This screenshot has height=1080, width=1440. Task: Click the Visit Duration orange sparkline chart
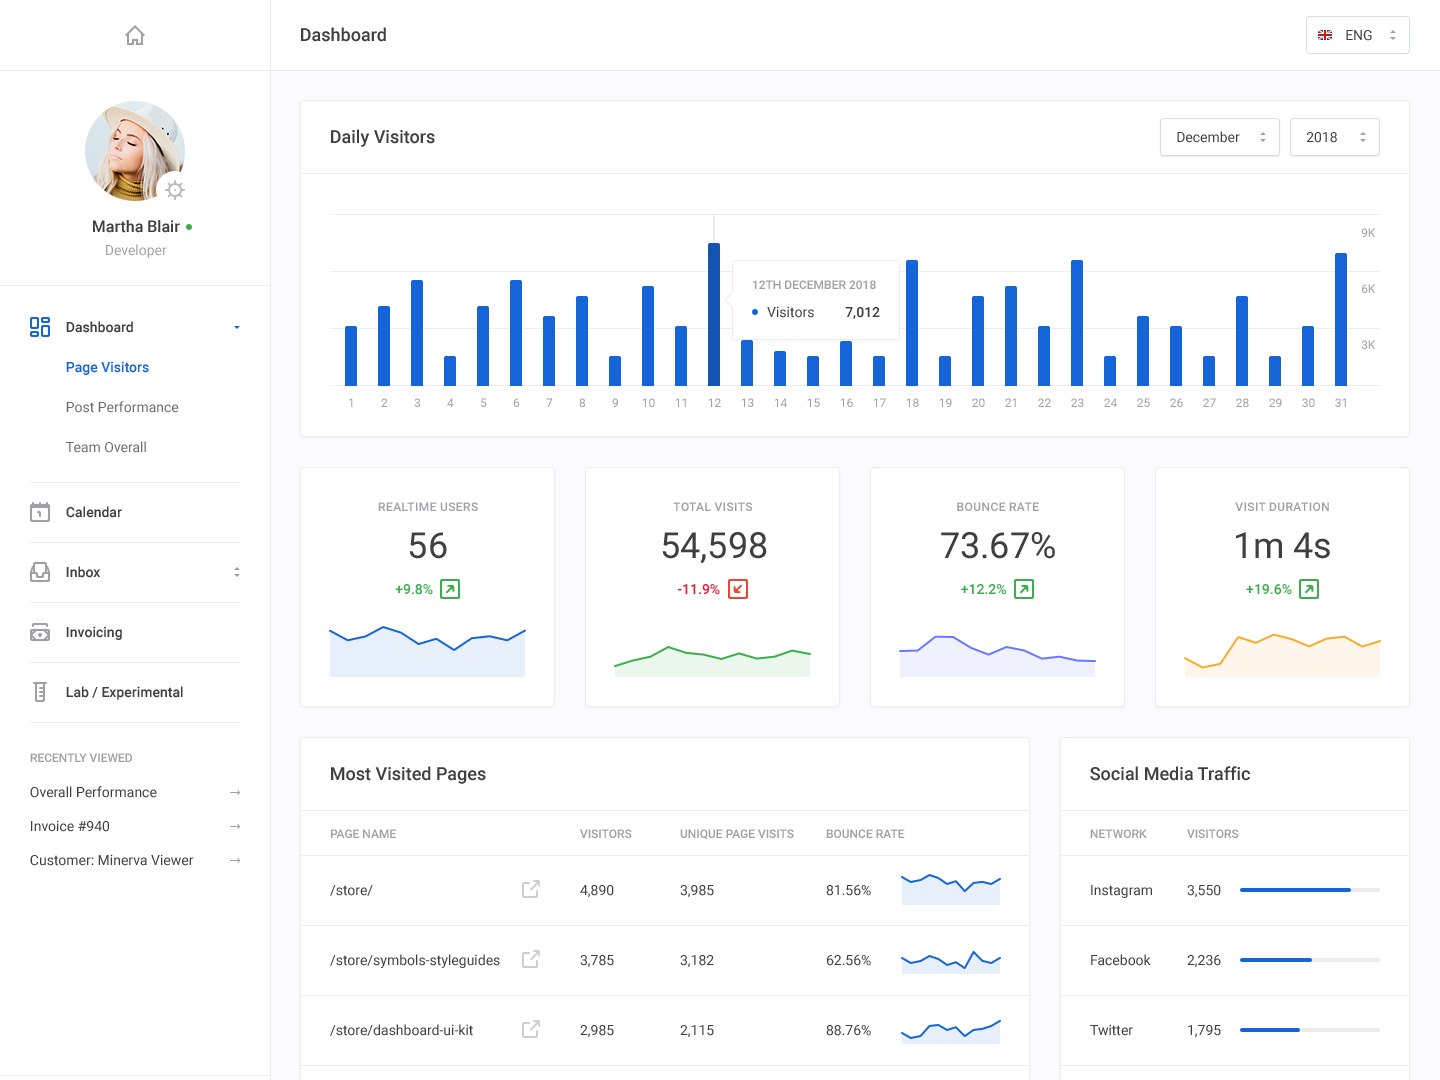click(1282, 655)
